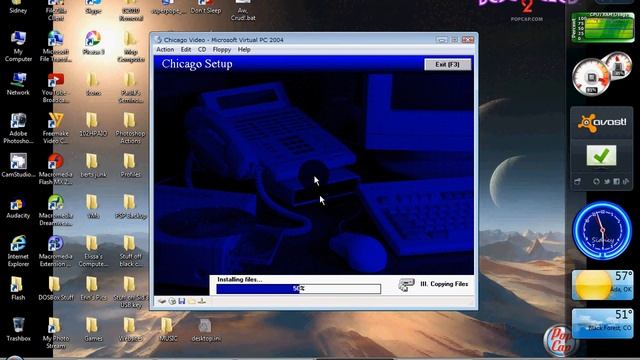Open the Flash folder shortcut

(18, 288)
